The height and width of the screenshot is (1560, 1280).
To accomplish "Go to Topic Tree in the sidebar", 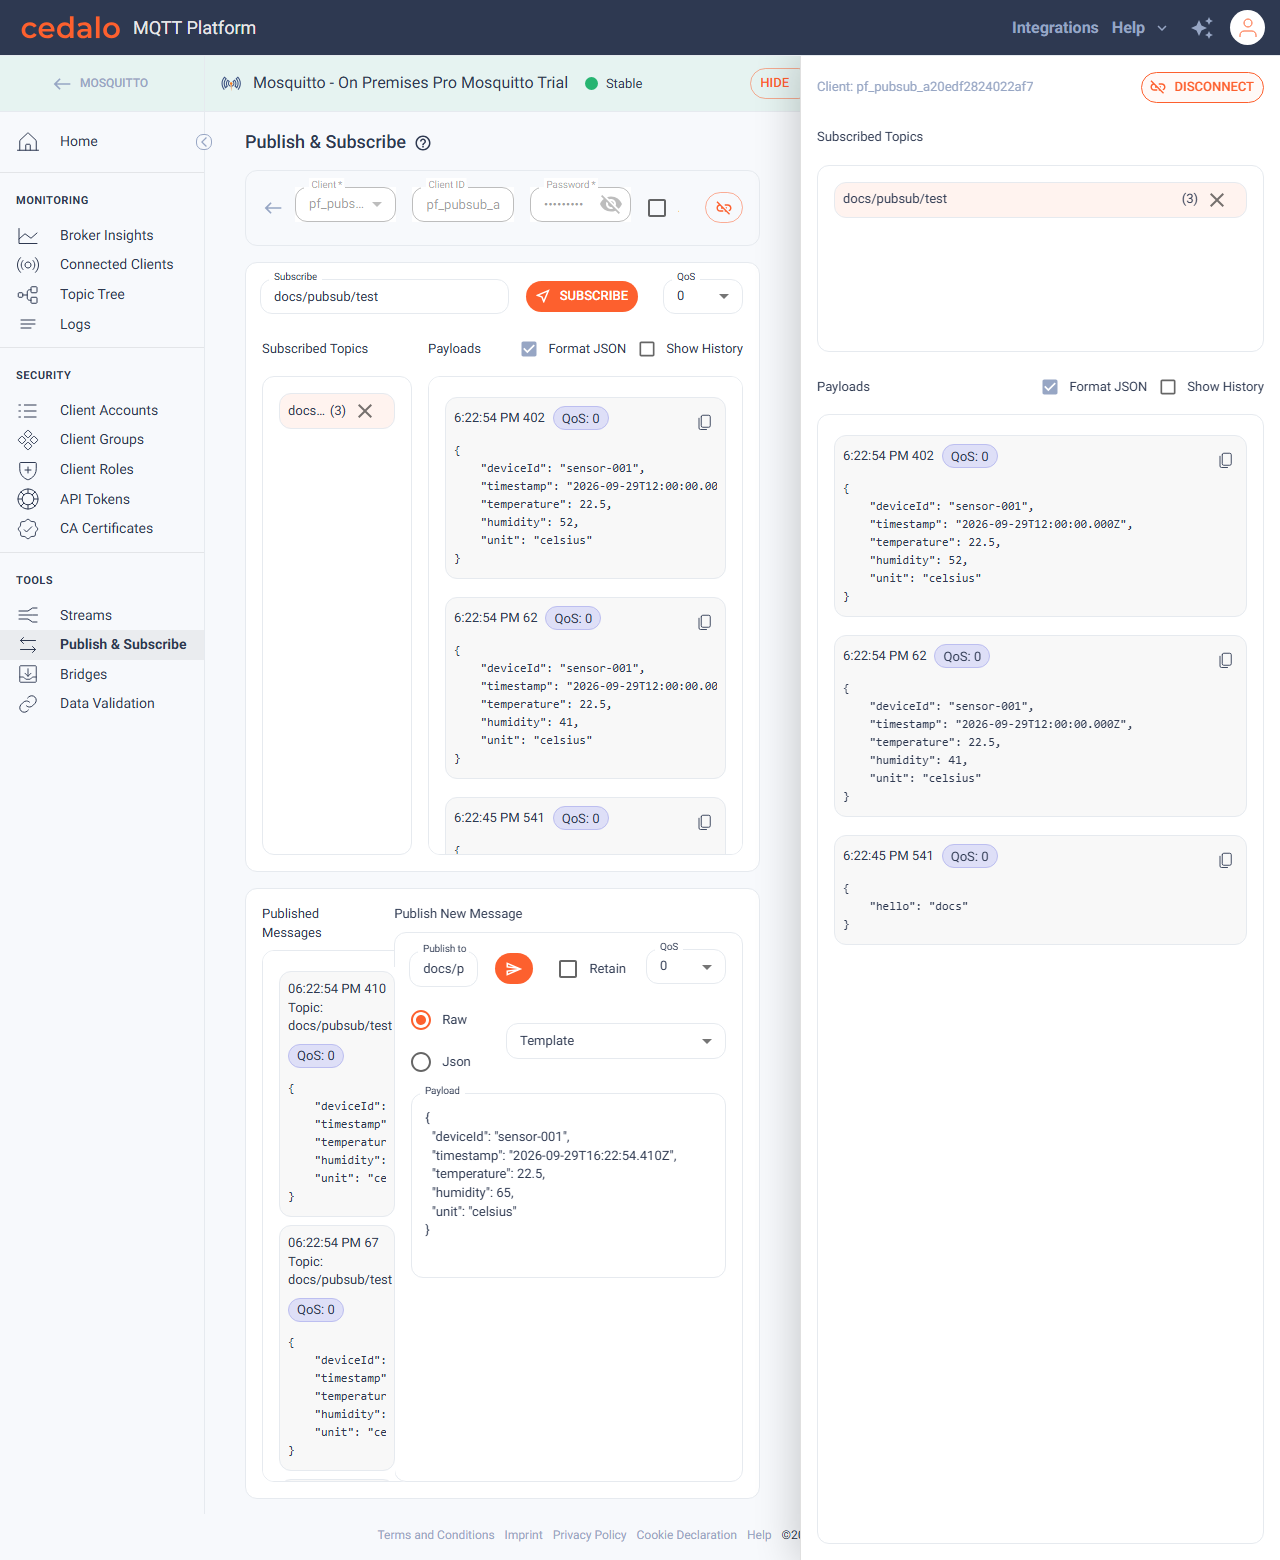I will coord(92,294).
